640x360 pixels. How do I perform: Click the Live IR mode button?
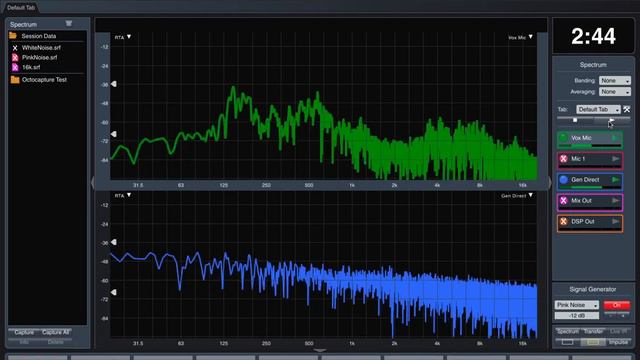(x=618, y=331)
